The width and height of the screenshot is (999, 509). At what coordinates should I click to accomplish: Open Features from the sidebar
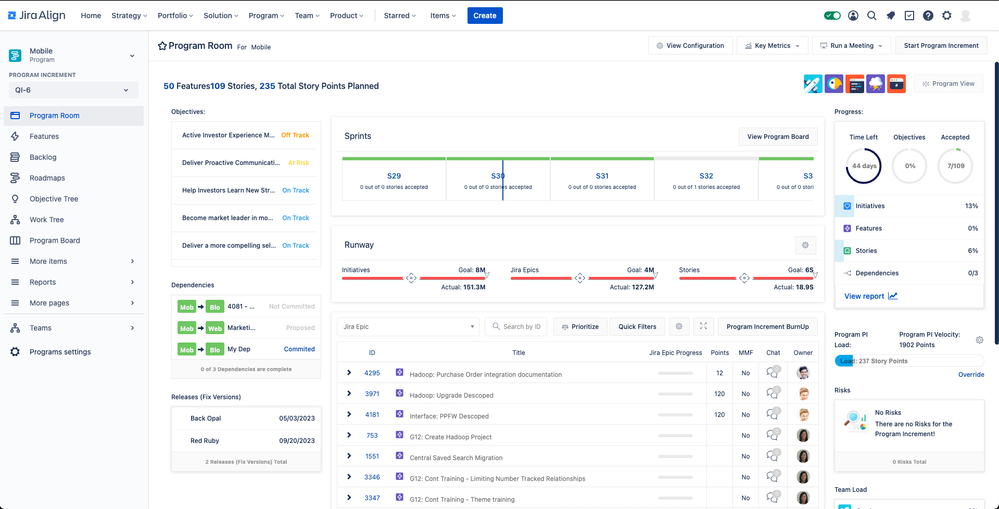[43, 136]
